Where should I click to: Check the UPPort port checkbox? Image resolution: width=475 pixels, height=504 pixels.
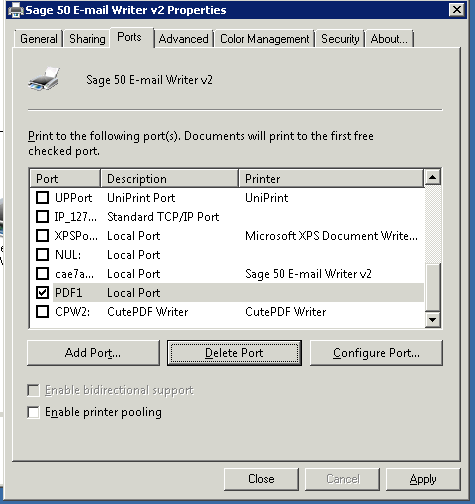pyautogui.click(x=42, y=198)
